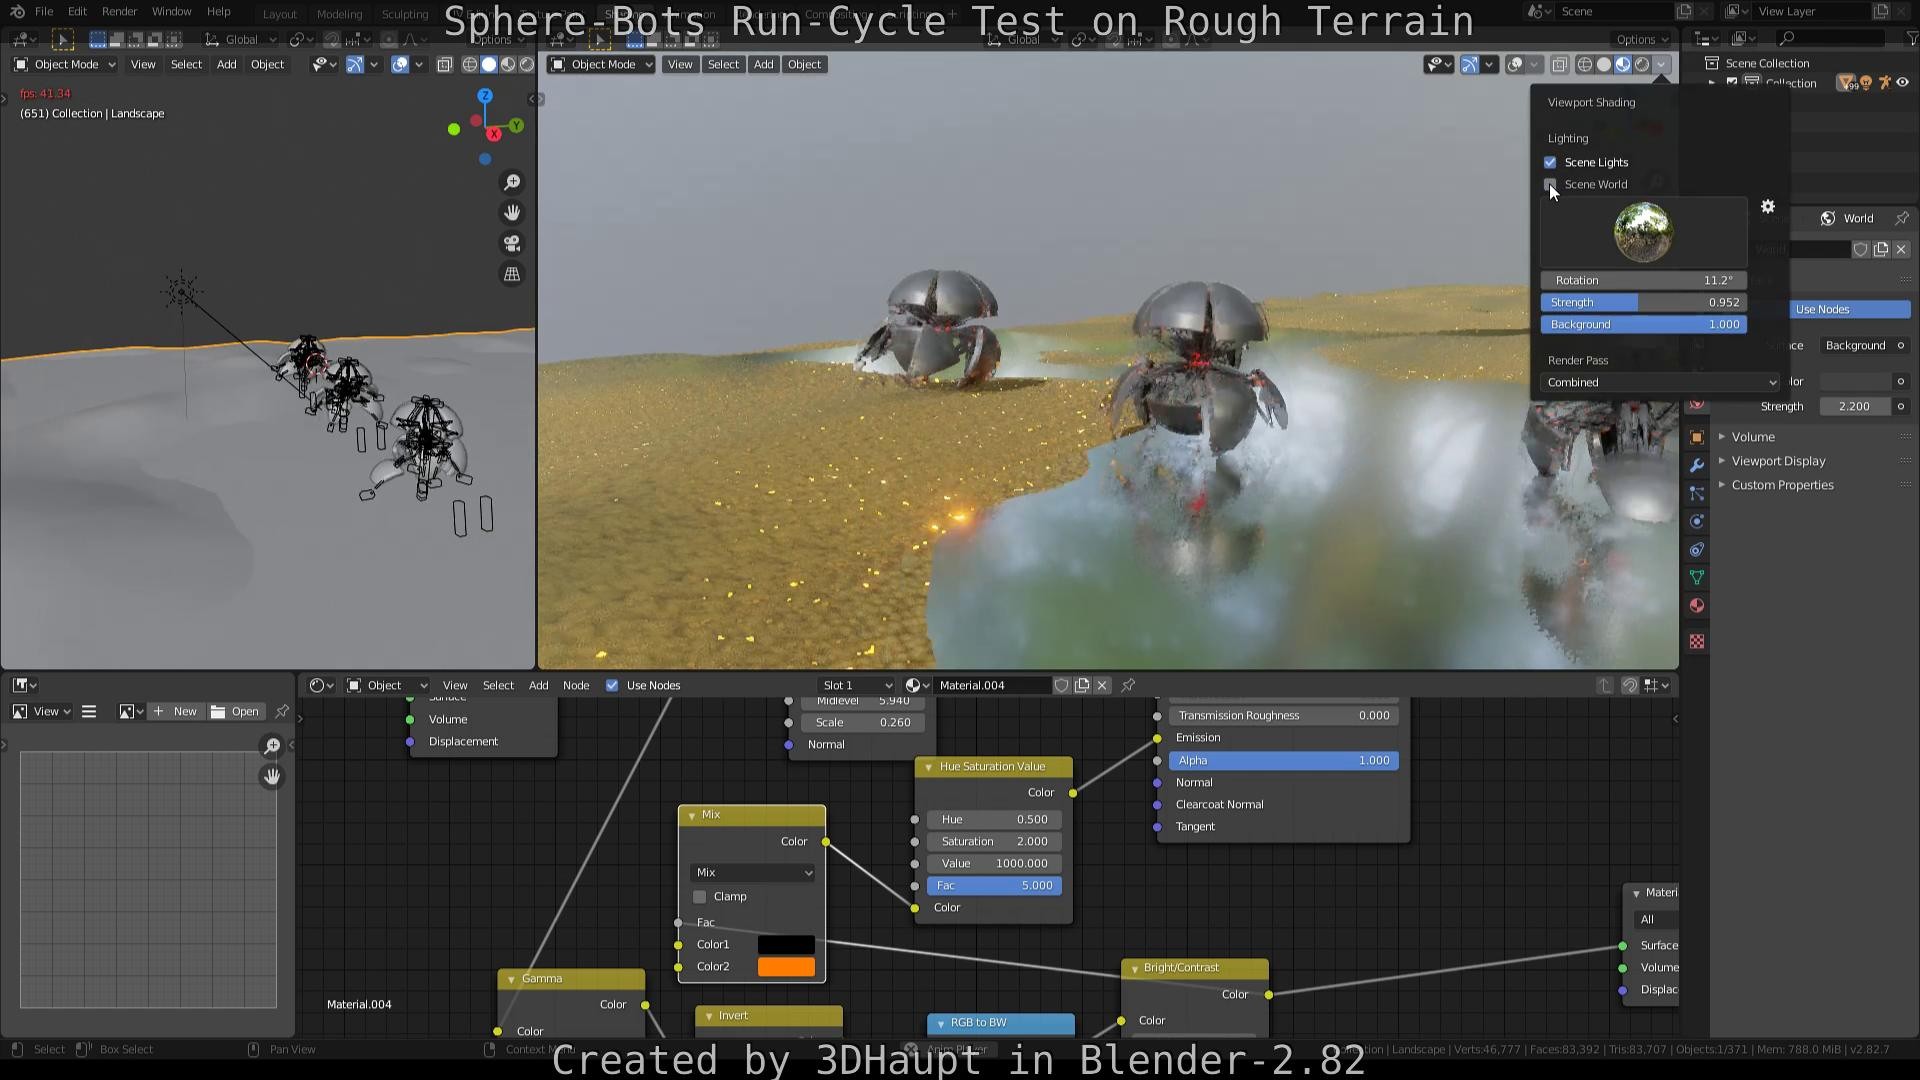This screenshot has width=1920, height=1080.
Task: Uncheck the Scene Lights checkbox
Action: (x=1550, y=162)
